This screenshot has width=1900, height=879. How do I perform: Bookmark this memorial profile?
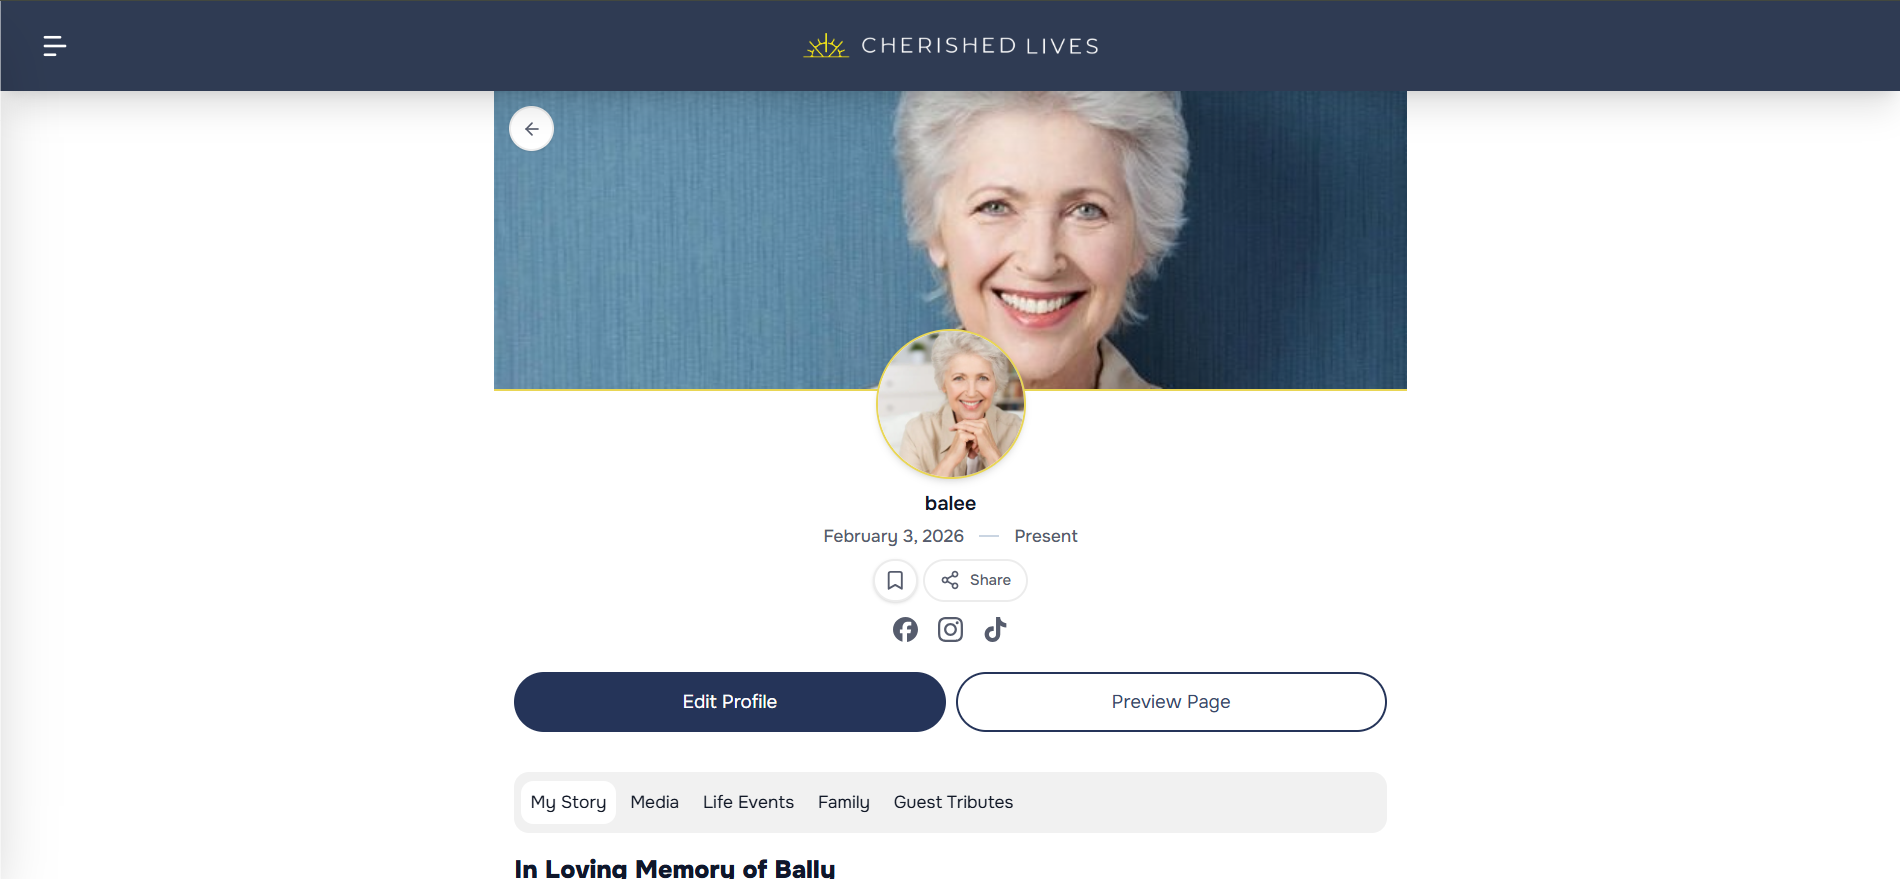coord(895,580)
